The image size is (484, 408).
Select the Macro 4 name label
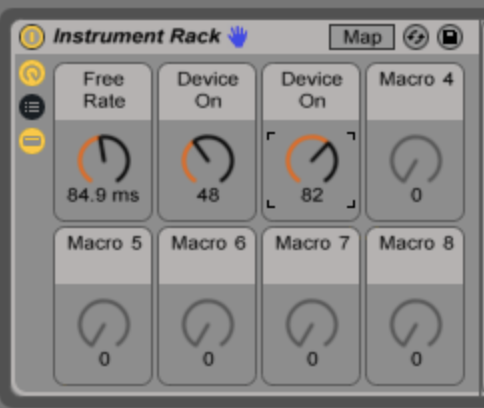tap(416, 79)
